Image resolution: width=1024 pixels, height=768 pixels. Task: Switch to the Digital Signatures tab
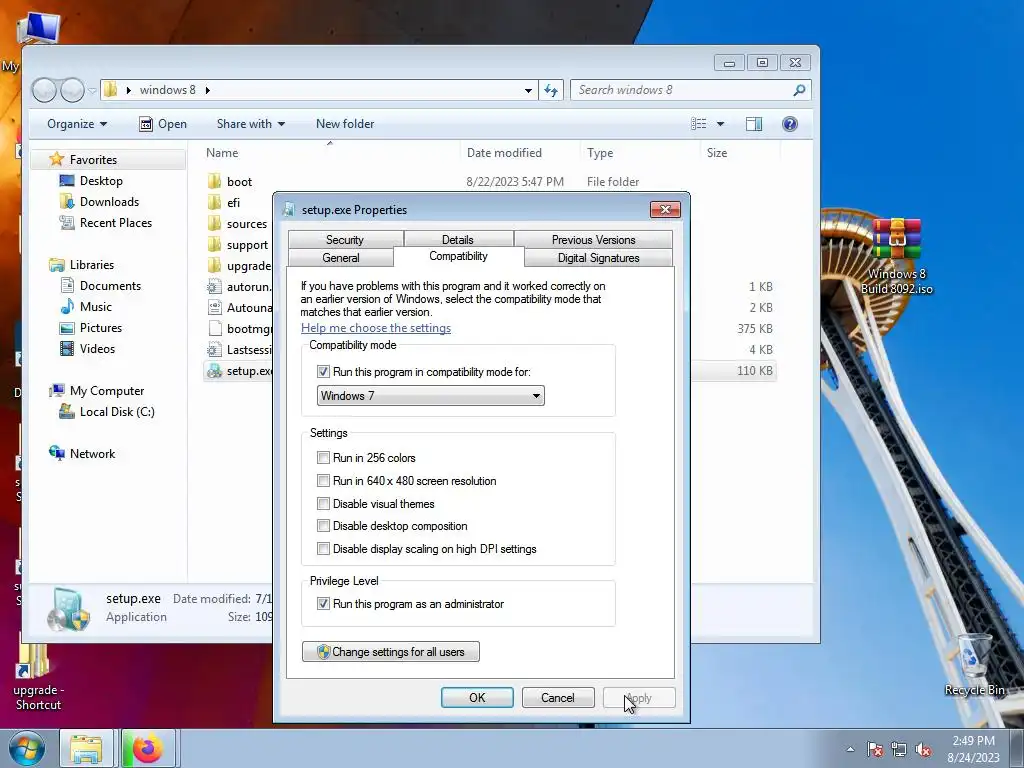coord(598,257)
